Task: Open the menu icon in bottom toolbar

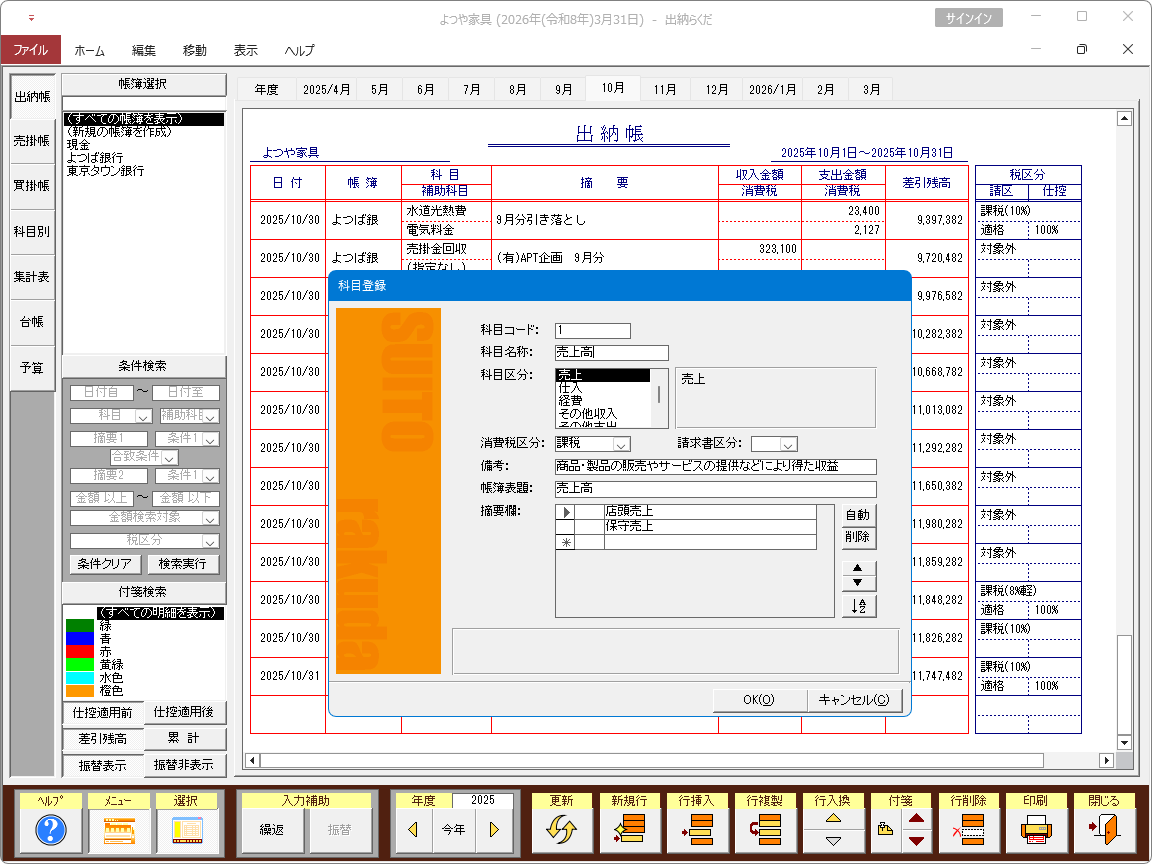Action: click(118, 830)
